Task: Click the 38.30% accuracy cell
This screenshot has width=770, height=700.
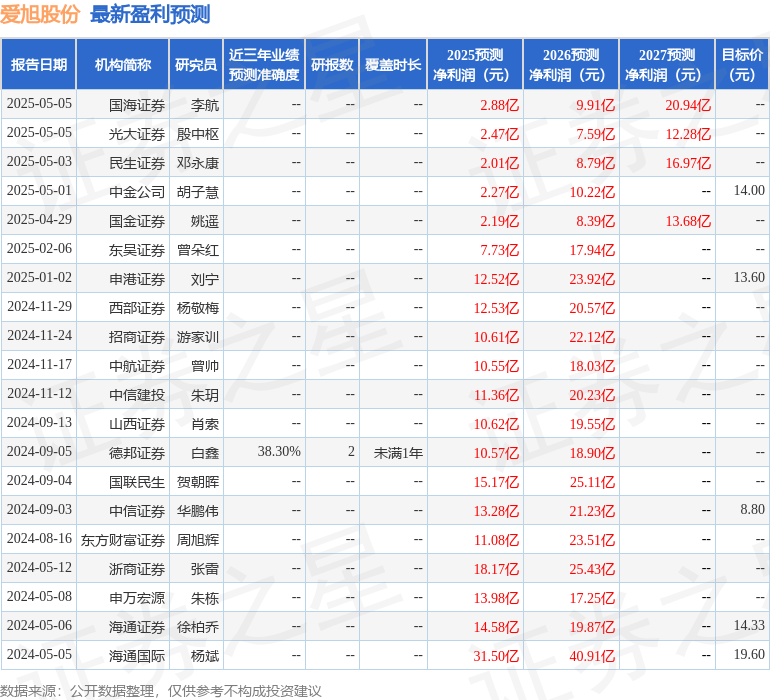Action: [x=279, y=452]
